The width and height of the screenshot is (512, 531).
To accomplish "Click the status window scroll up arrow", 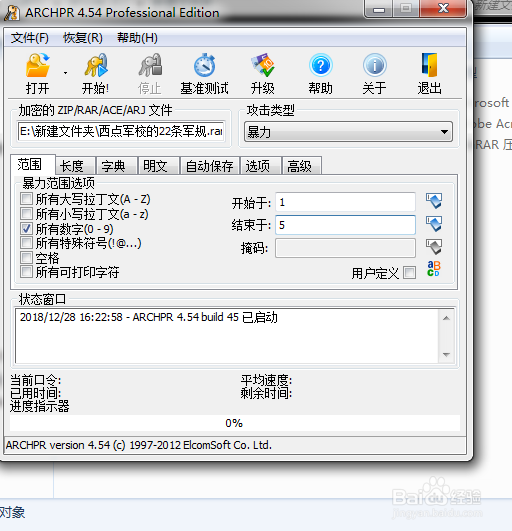I will click(x=446, y=318).
